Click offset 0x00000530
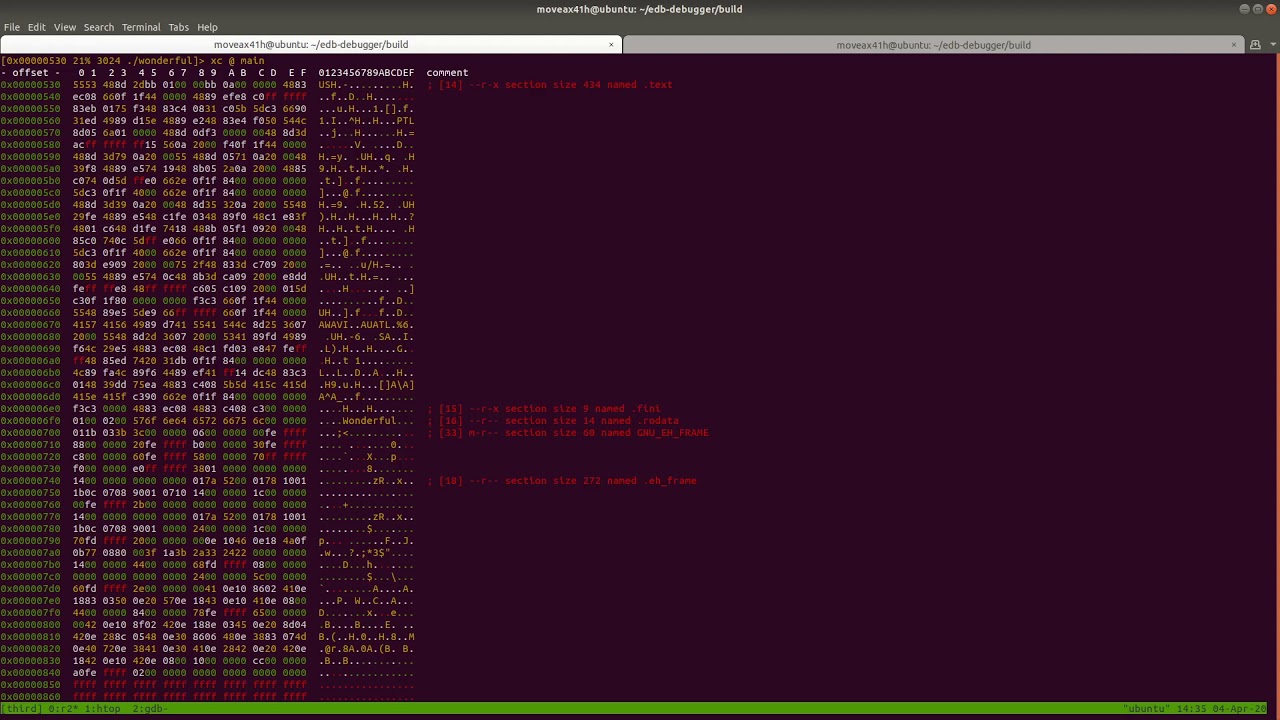The height and width of the screenshot is (720, 1280). 30,85
